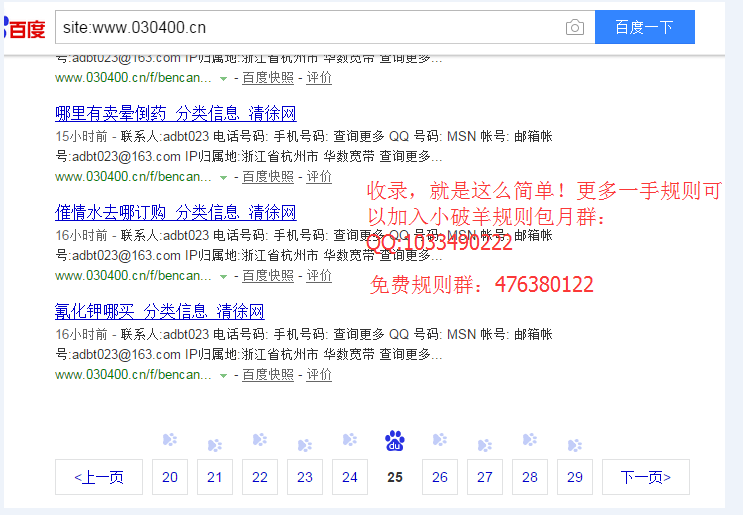Click the paw icon above page 23
This screenshot has width=743, height=515.
click(304, 445)
